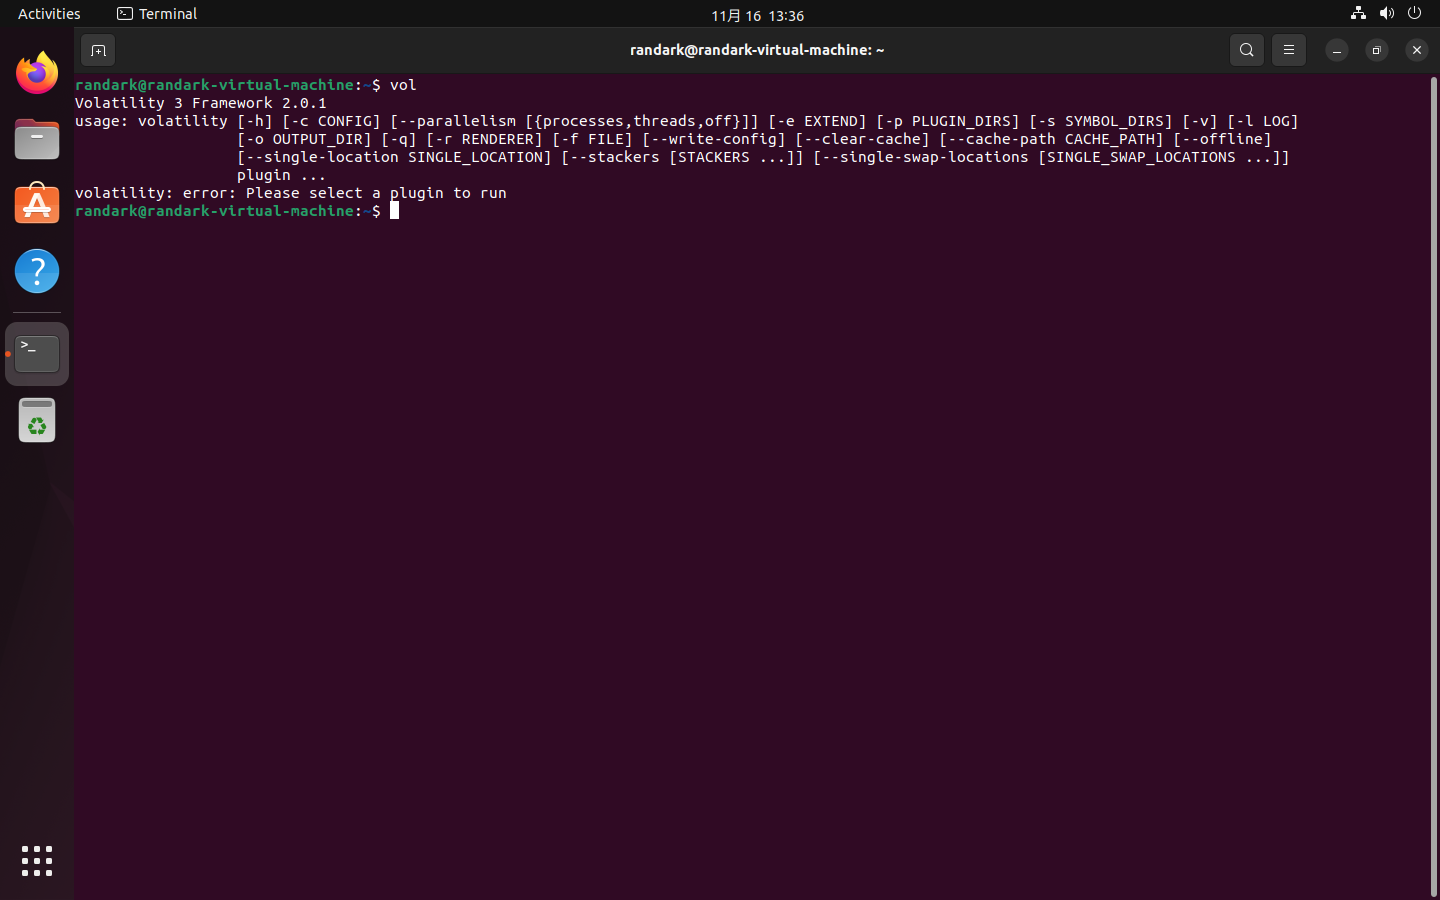
Task: Open the Activities overview
Action: (x=49, y=14)
